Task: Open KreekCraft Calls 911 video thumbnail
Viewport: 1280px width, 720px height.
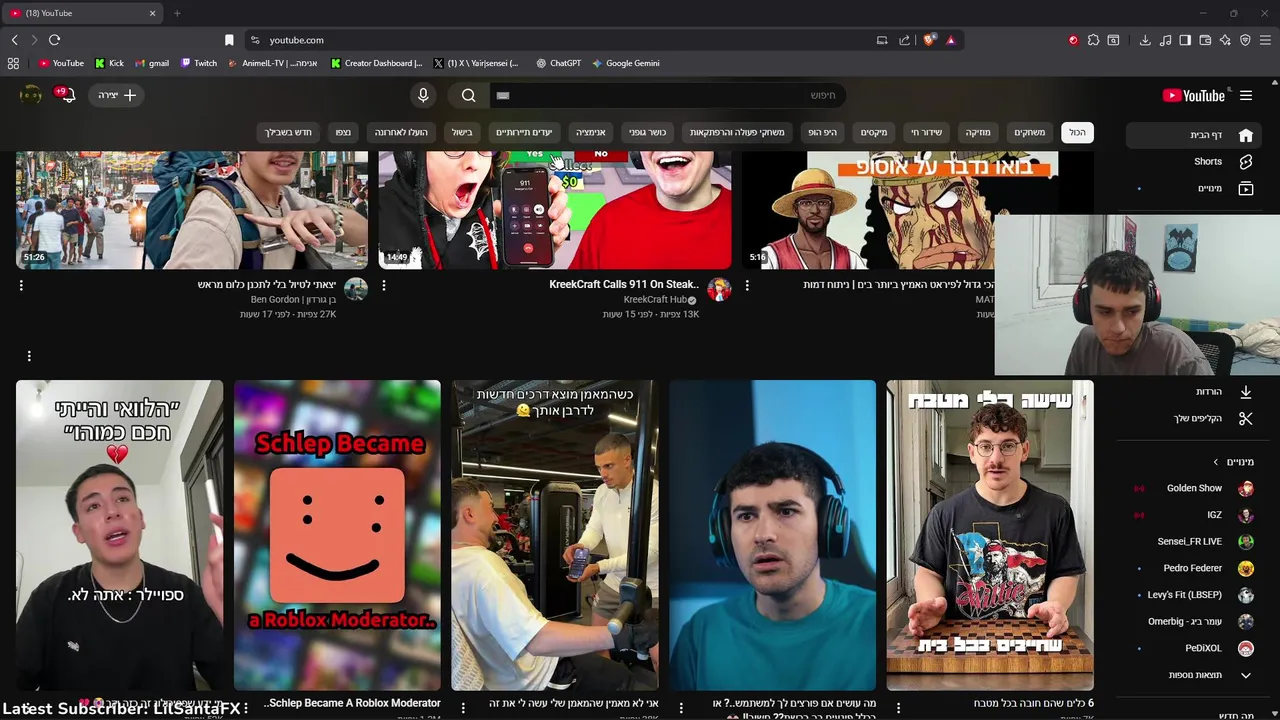Action: 555,210
